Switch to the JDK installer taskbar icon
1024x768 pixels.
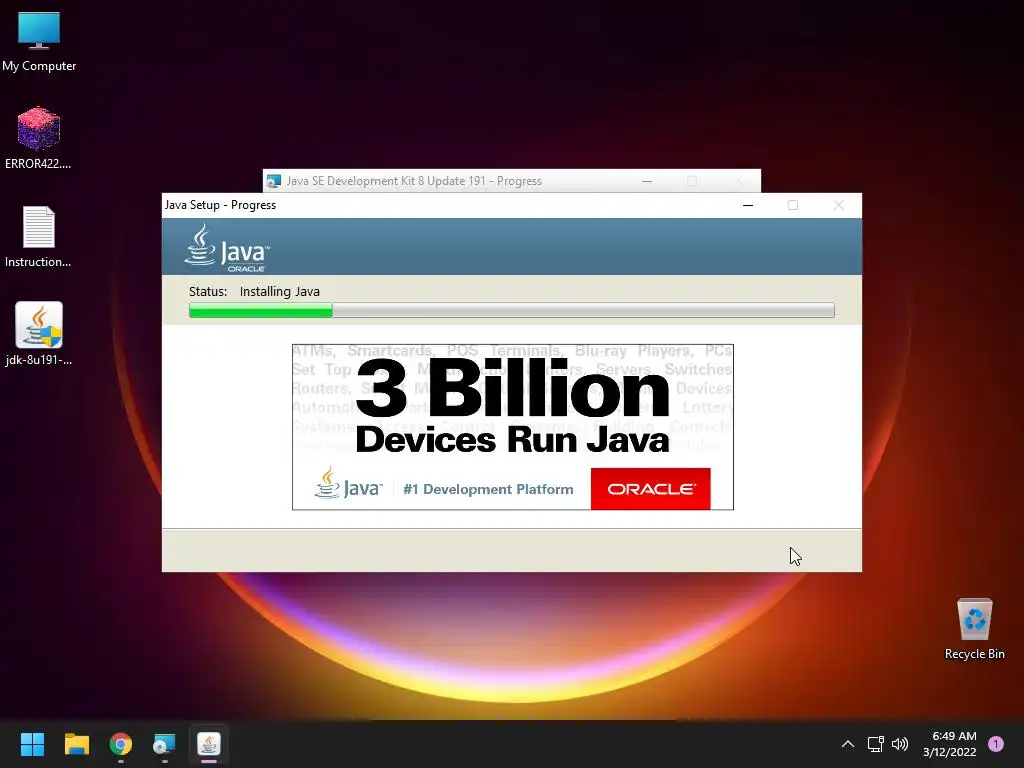(165, 744)
